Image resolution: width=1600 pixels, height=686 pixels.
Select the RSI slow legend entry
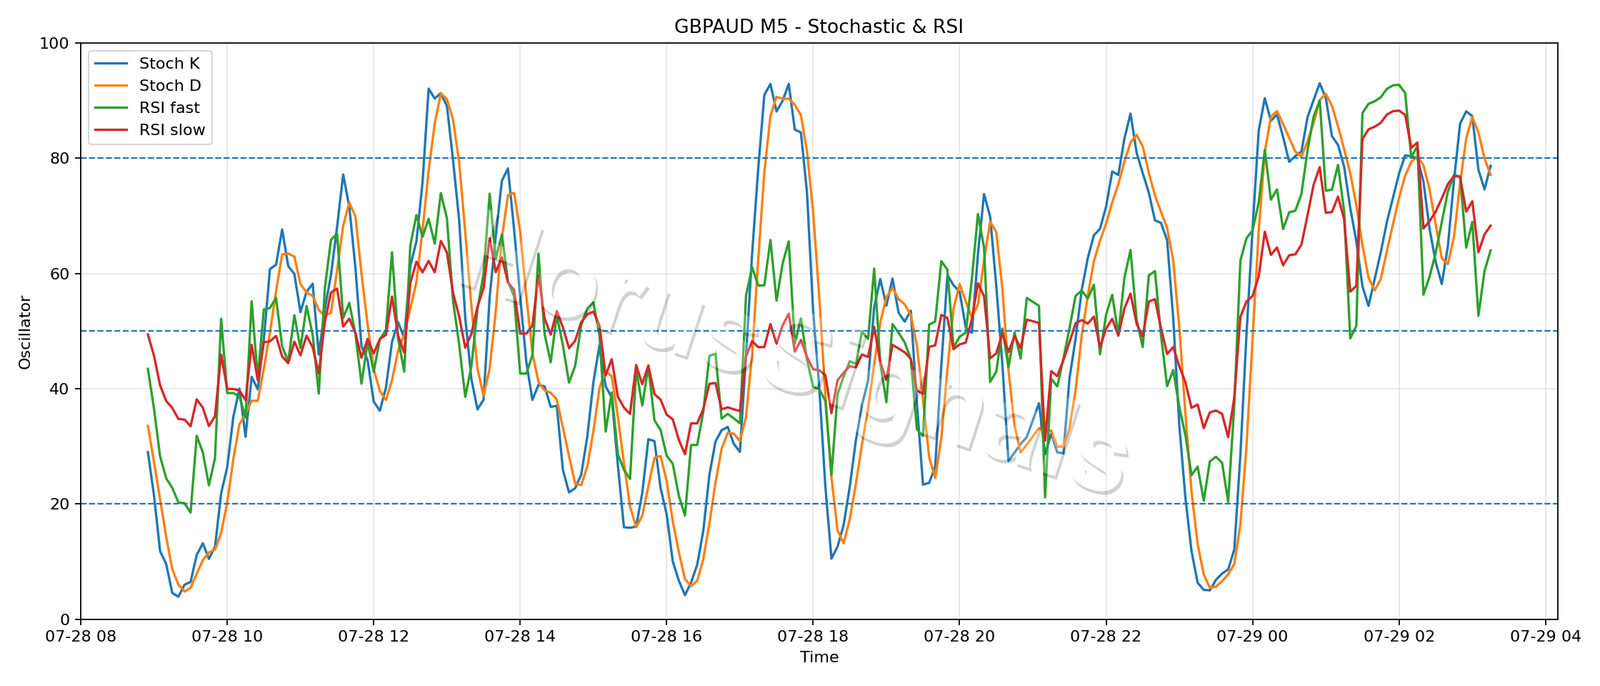[x=150, y=130]
